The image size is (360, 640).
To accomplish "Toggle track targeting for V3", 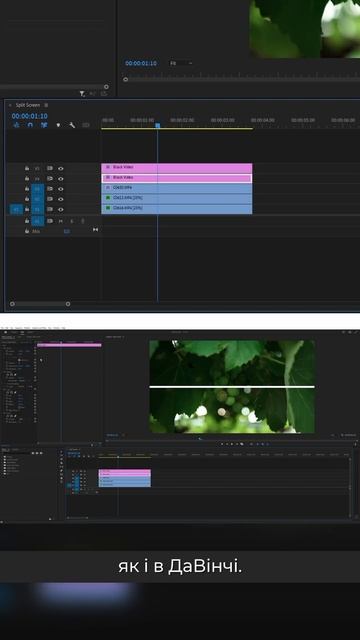I will click(38, 189).
